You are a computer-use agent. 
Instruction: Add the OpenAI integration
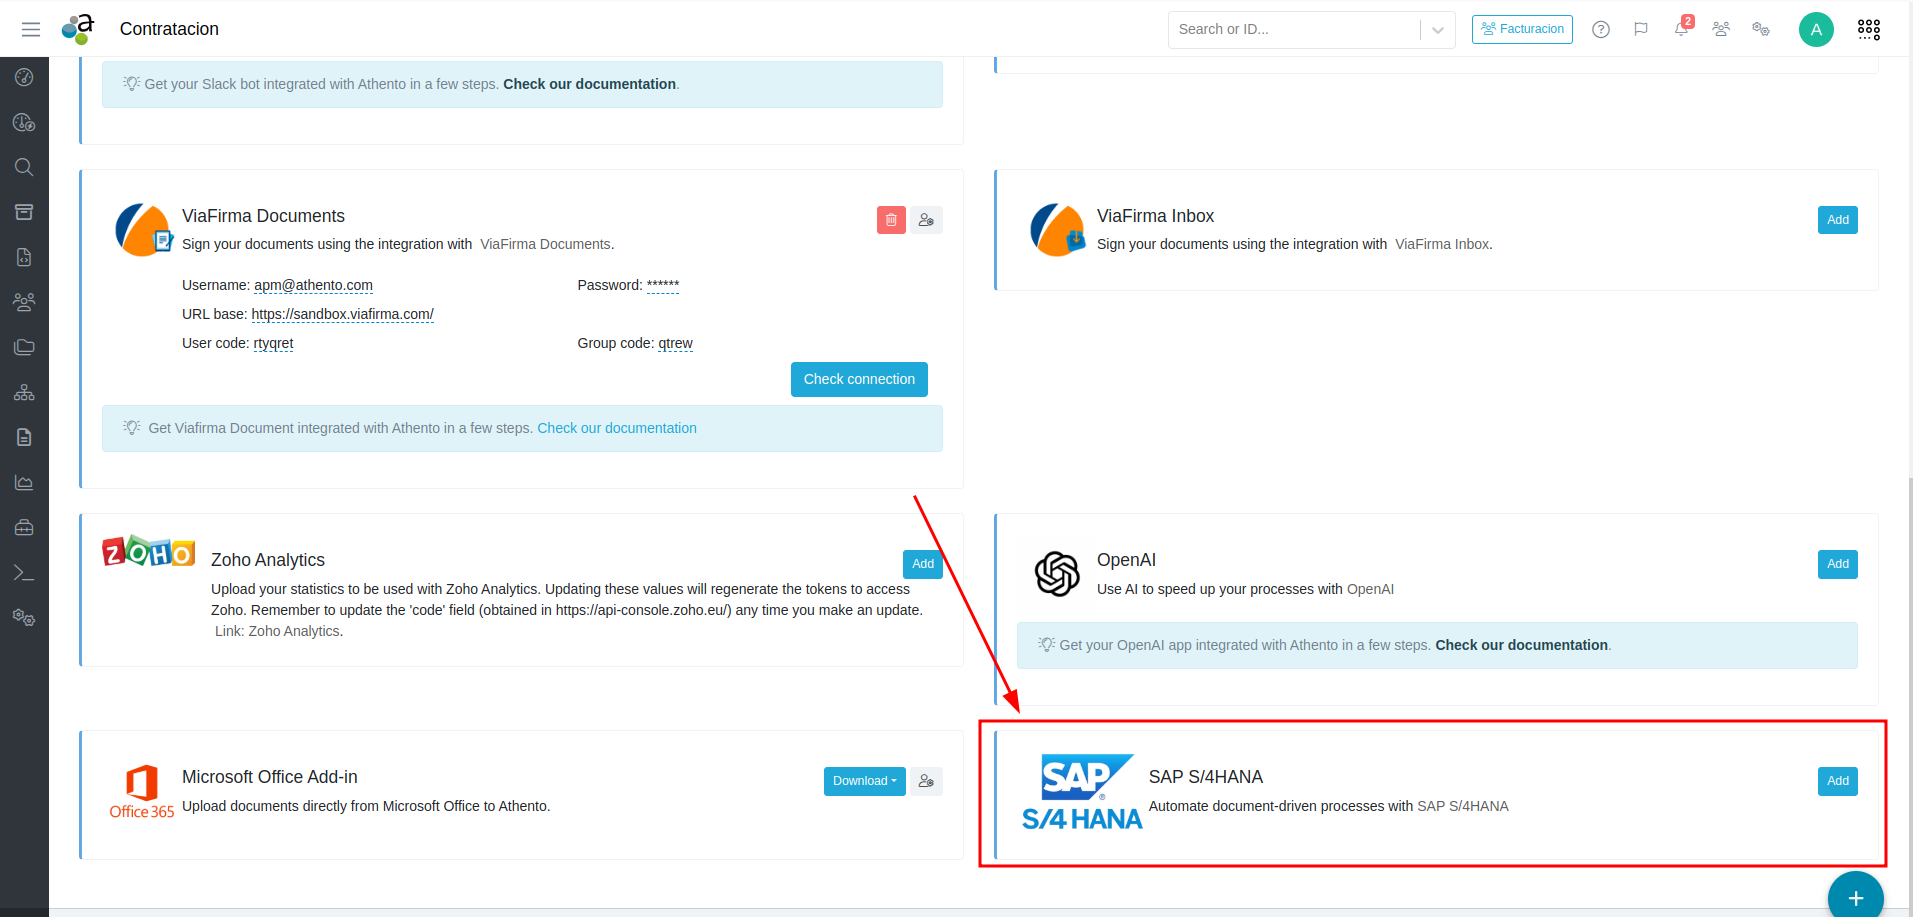point(1837,564)
